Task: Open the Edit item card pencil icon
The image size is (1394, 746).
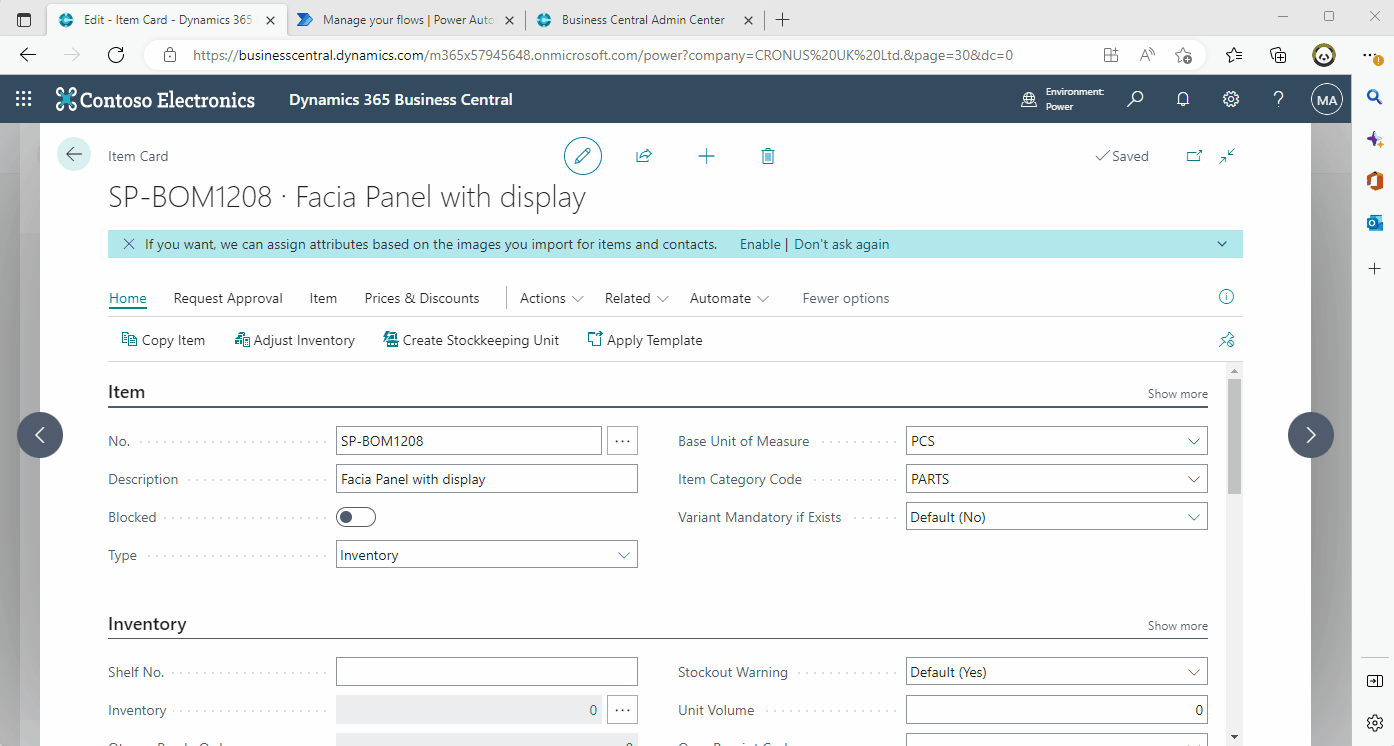Action: point(583,156)
